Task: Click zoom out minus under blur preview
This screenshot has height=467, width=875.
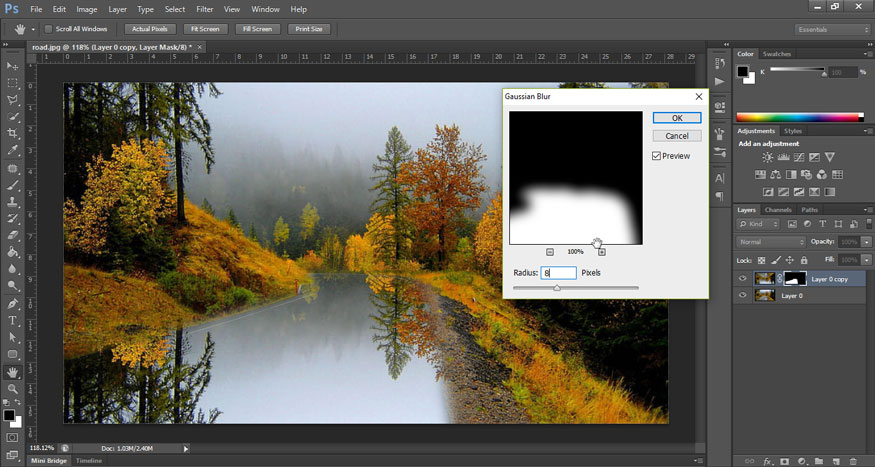Action: click(x=550, y=251)
